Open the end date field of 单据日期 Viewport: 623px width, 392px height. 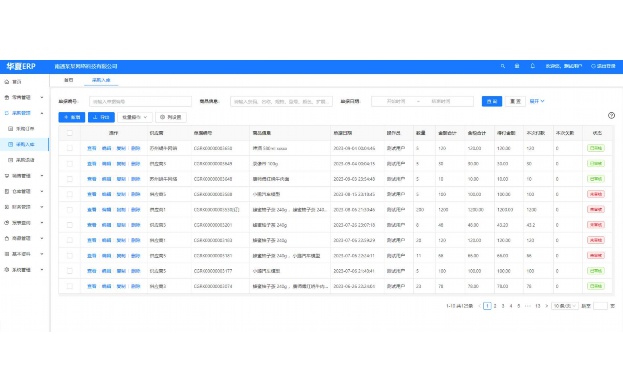click(441, 101)
